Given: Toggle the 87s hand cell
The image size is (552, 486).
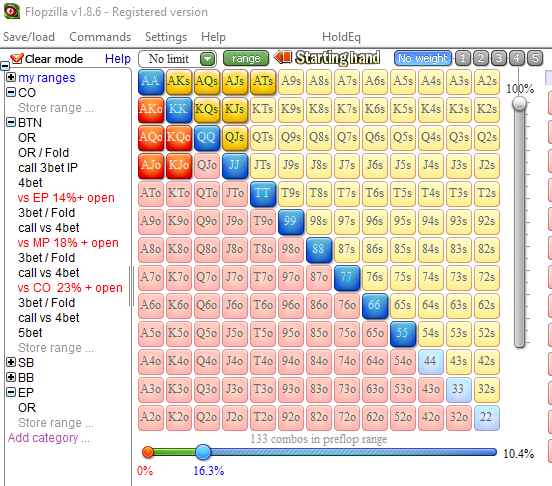Looking at the screenshot, I should point(347,249).
